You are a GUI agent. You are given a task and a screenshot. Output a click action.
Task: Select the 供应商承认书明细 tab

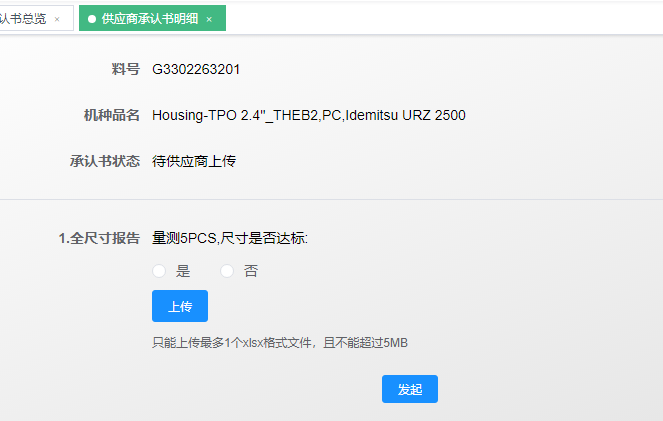pyautogui.click(x=149, y=19)
